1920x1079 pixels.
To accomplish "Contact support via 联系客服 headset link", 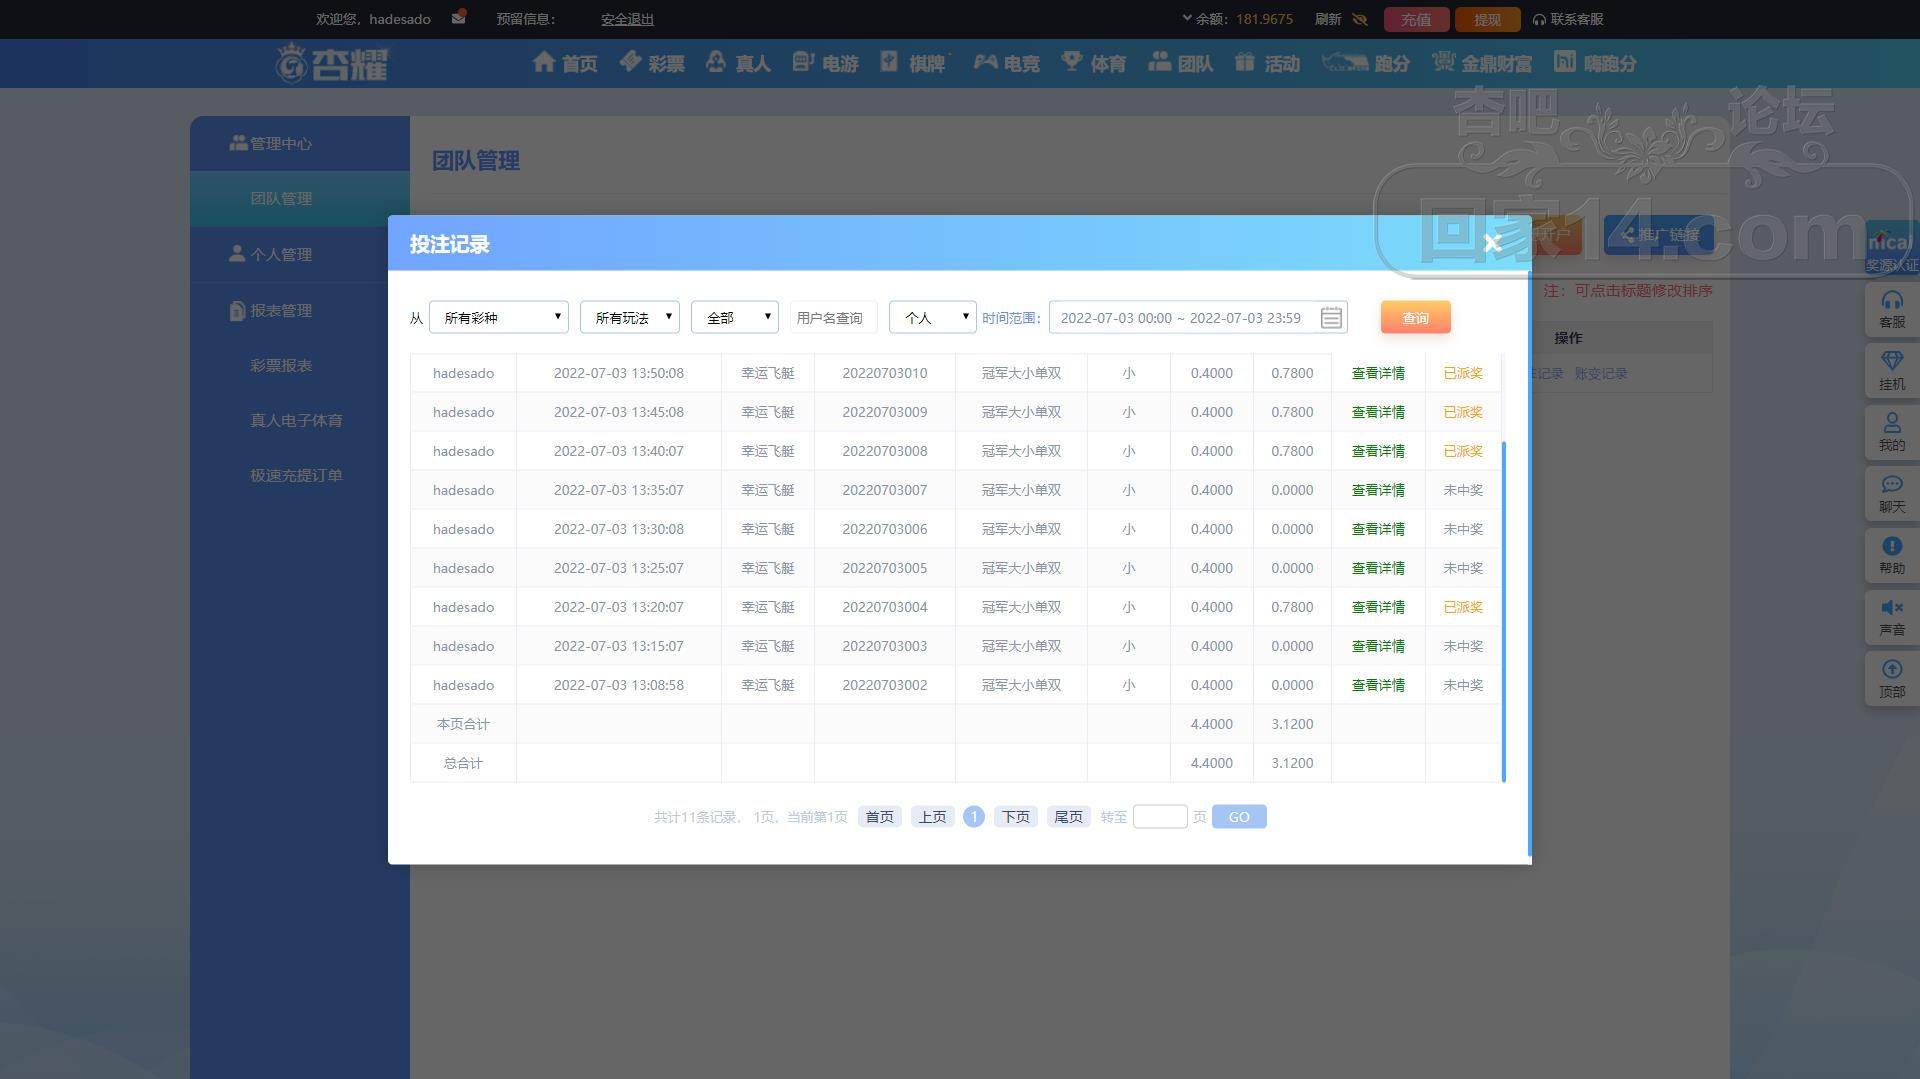I will point(1568,19).
